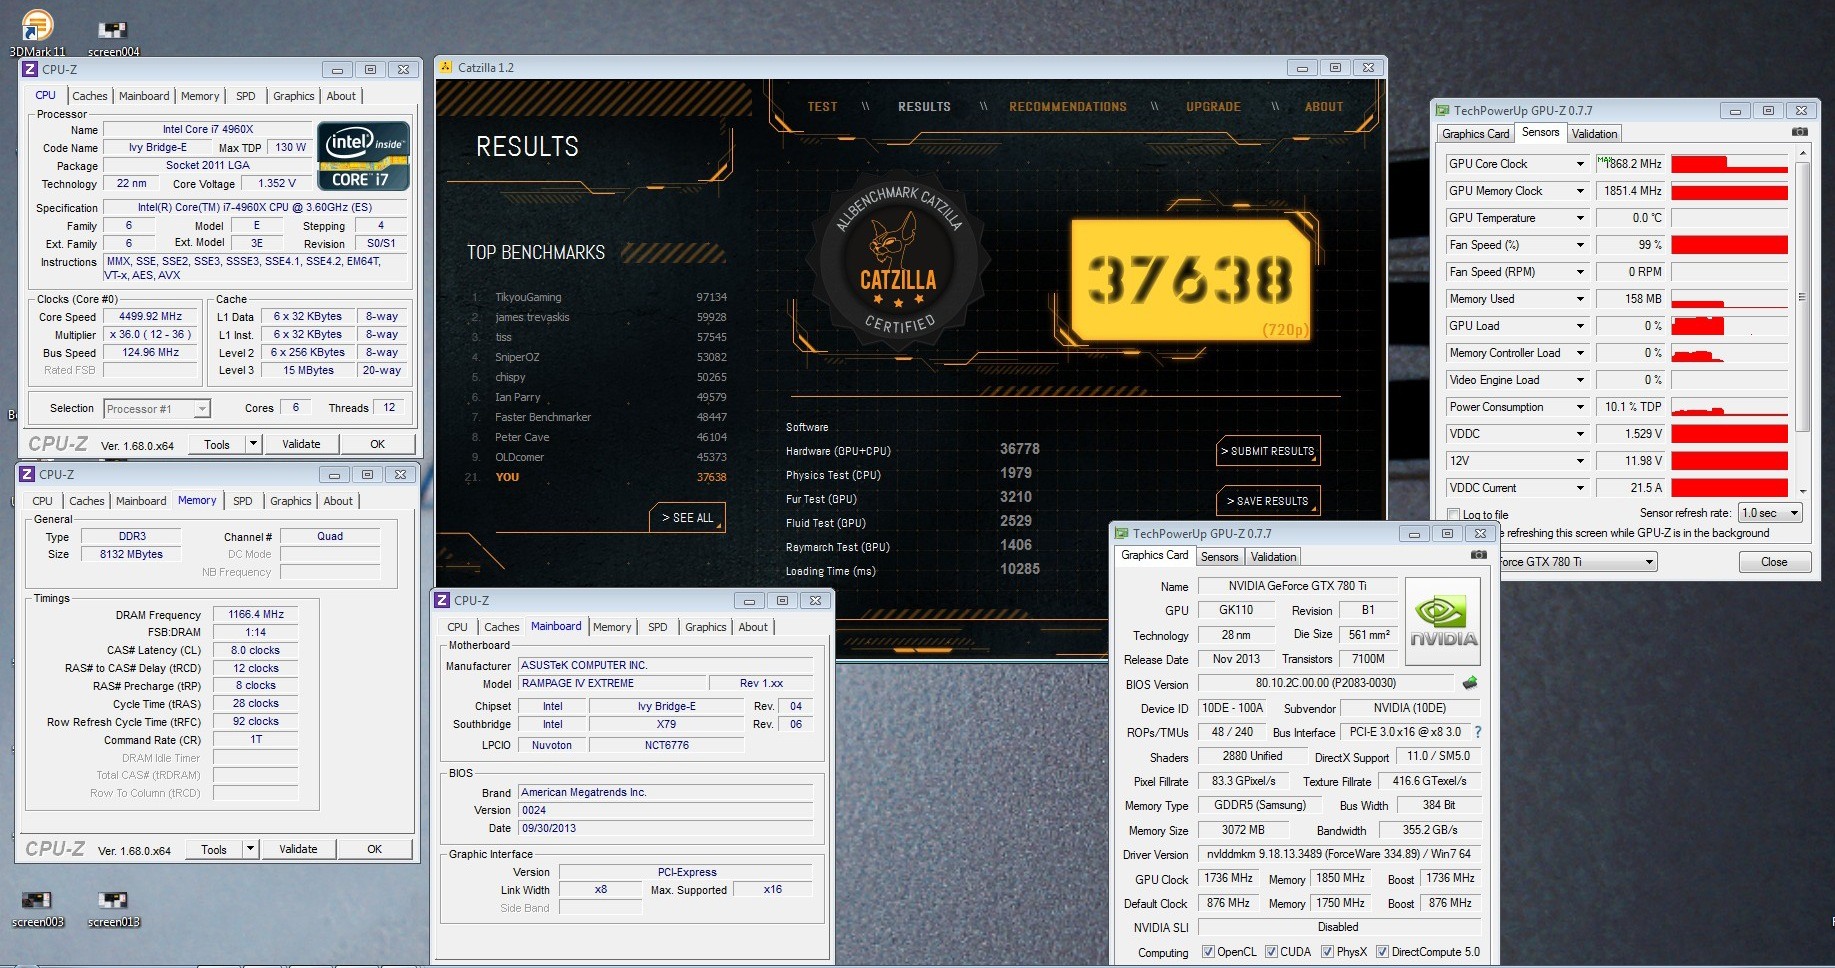Click the CPU-Z CPU window title icon
1835x968 pixels.
30,69
